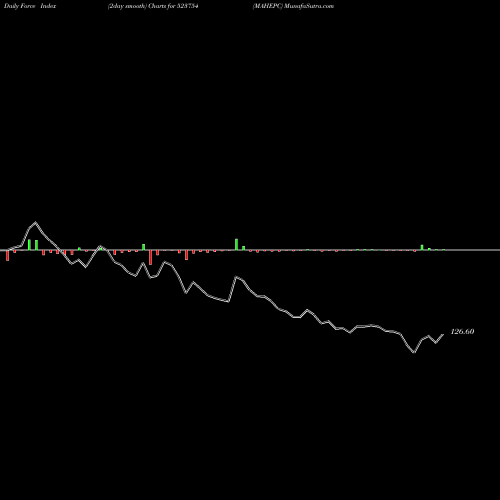Click the tallest green bar near chart middle

coord(236,244)
